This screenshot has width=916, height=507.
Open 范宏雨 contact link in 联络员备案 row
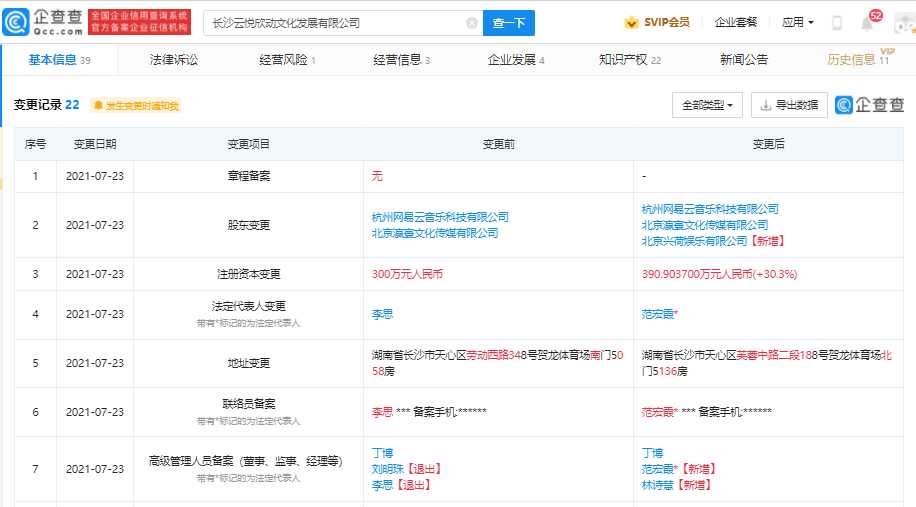[658, 412]
